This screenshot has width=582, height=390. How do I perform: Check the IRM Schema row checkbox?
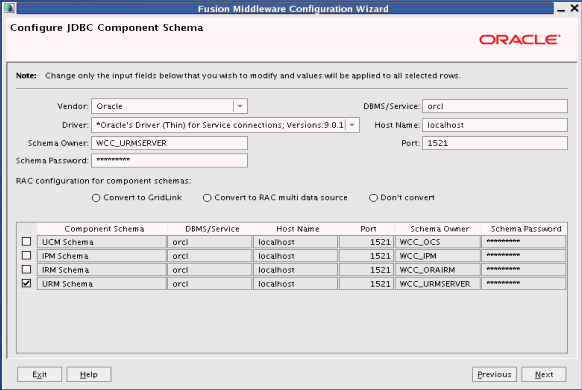[x=26, y=269]
